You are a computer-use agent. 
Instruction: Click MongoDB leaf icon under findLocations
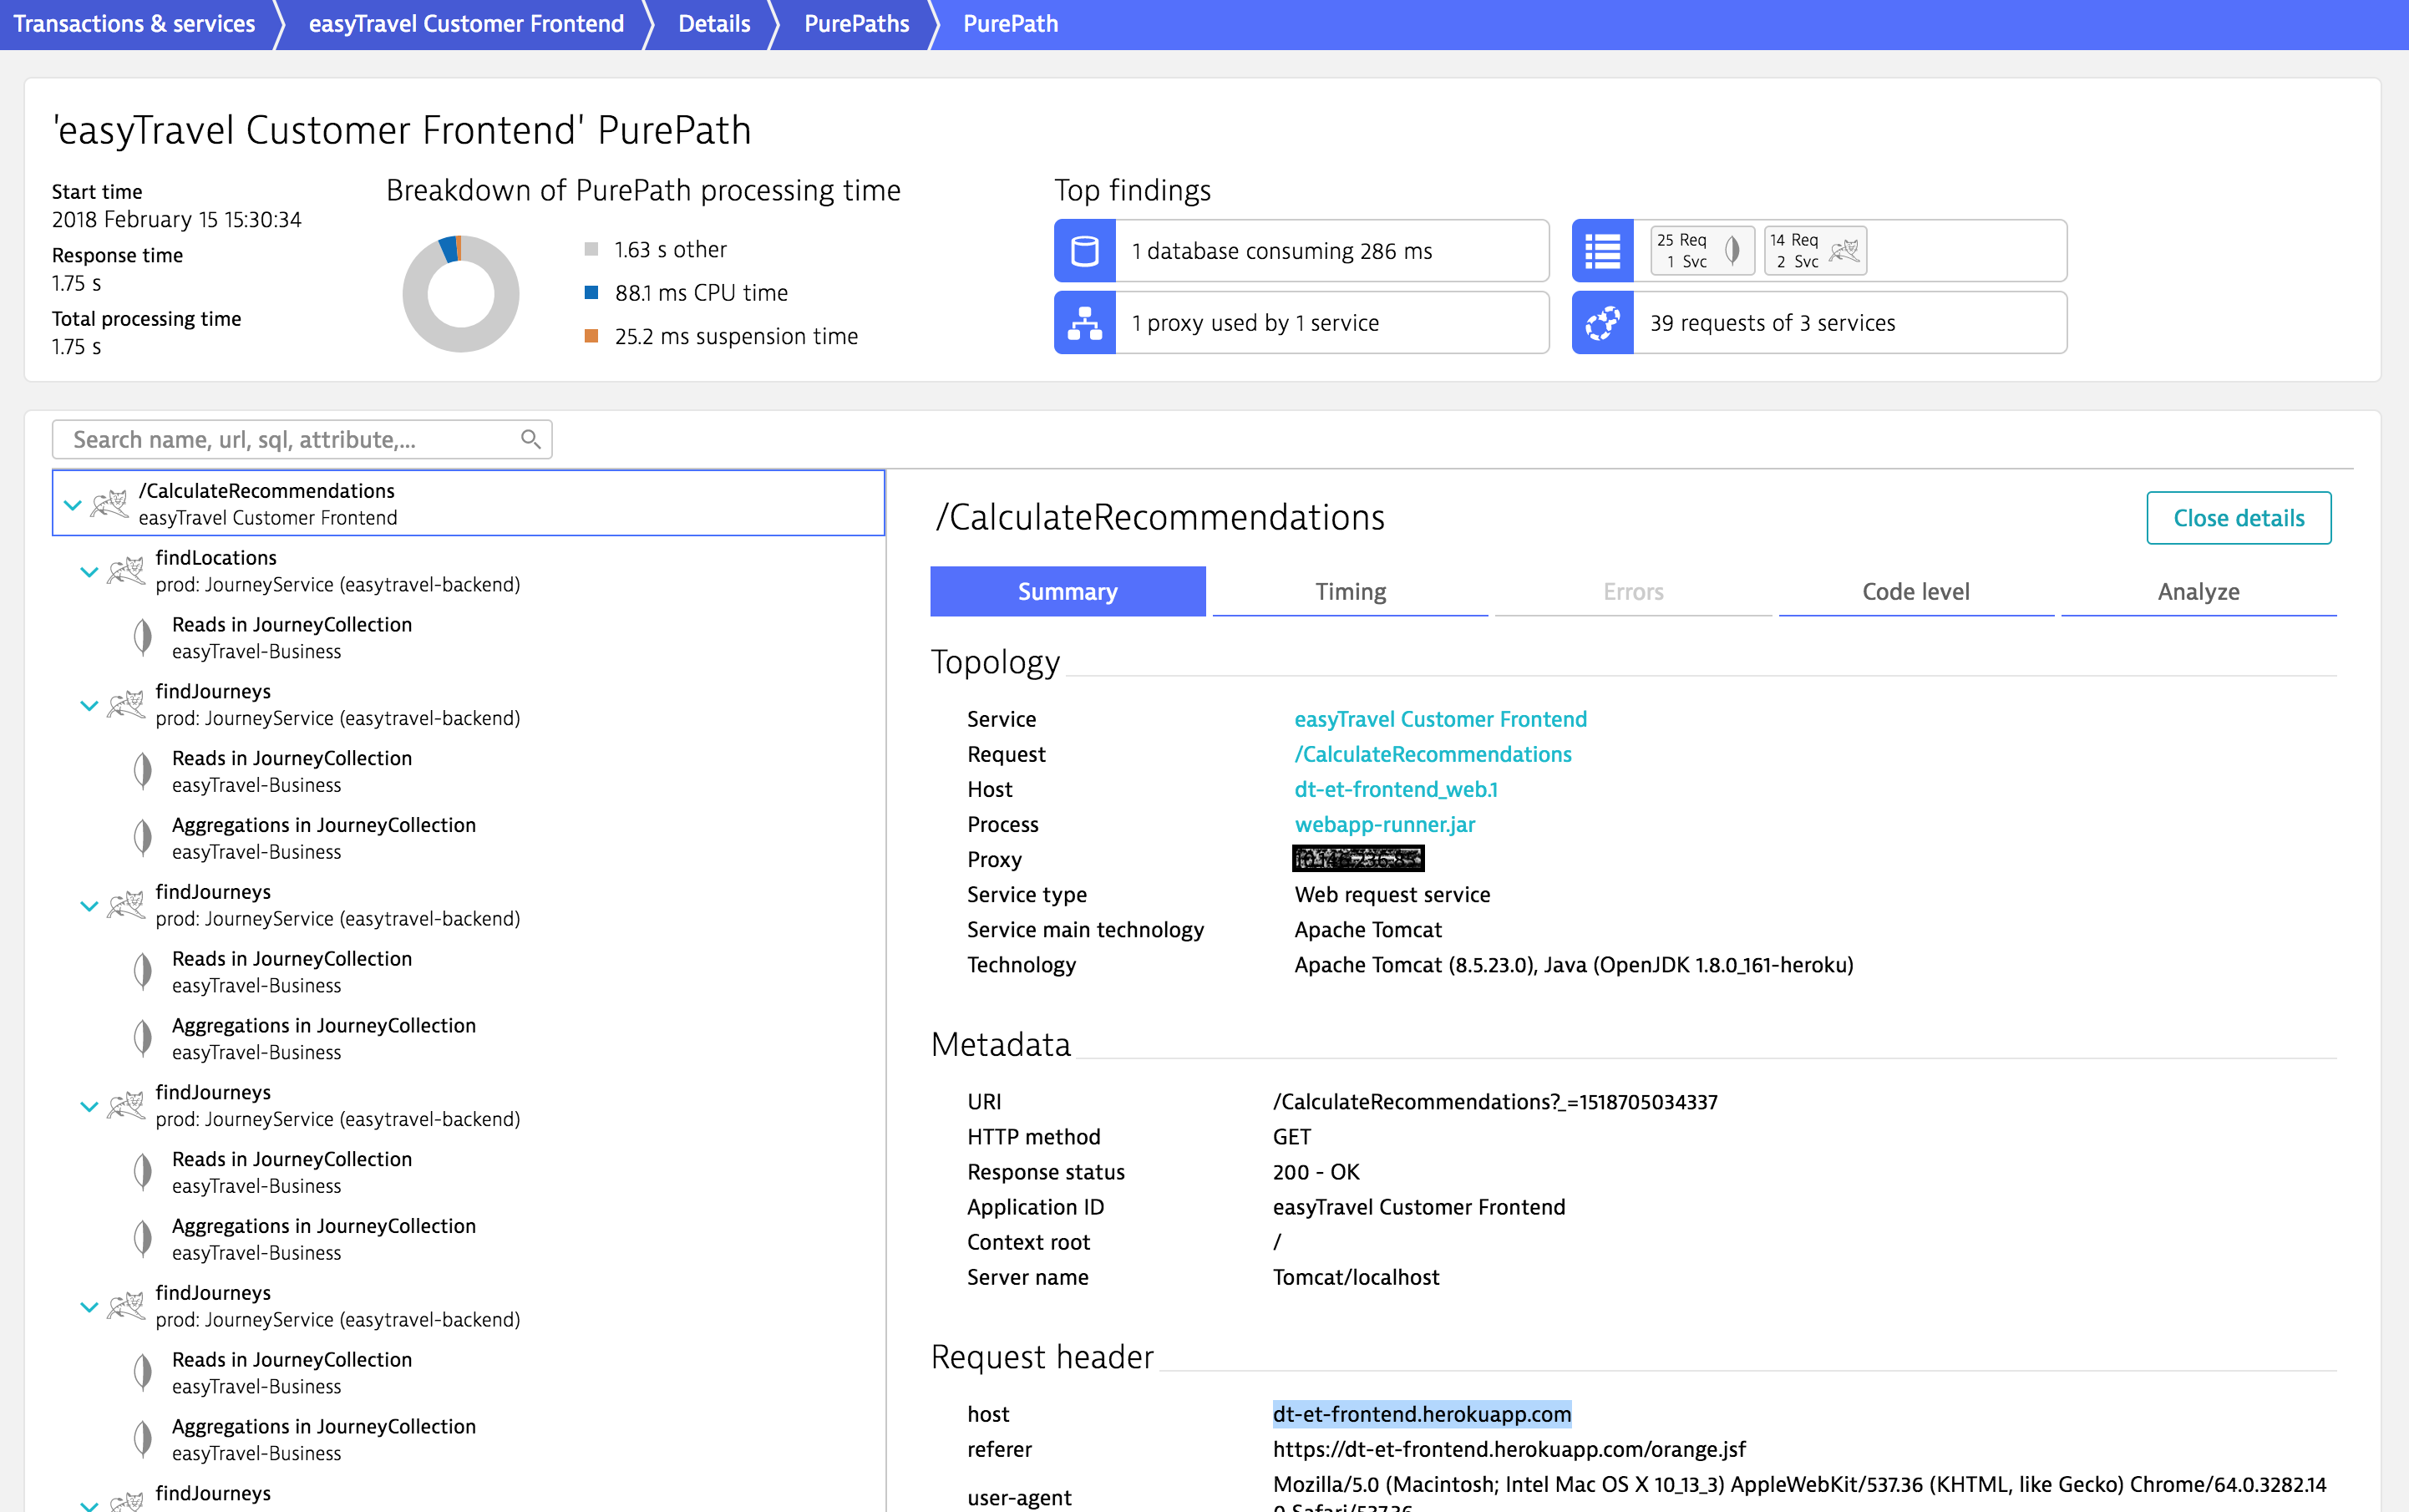click(x=143, y=637)
